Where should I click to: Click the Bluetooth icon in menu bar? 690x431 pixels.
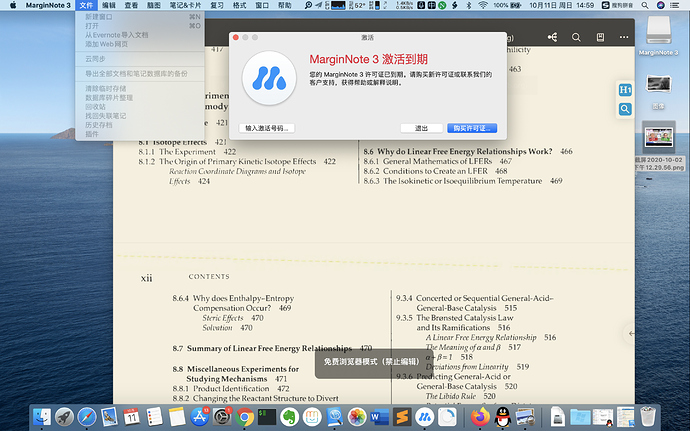[x=469, y=5]
